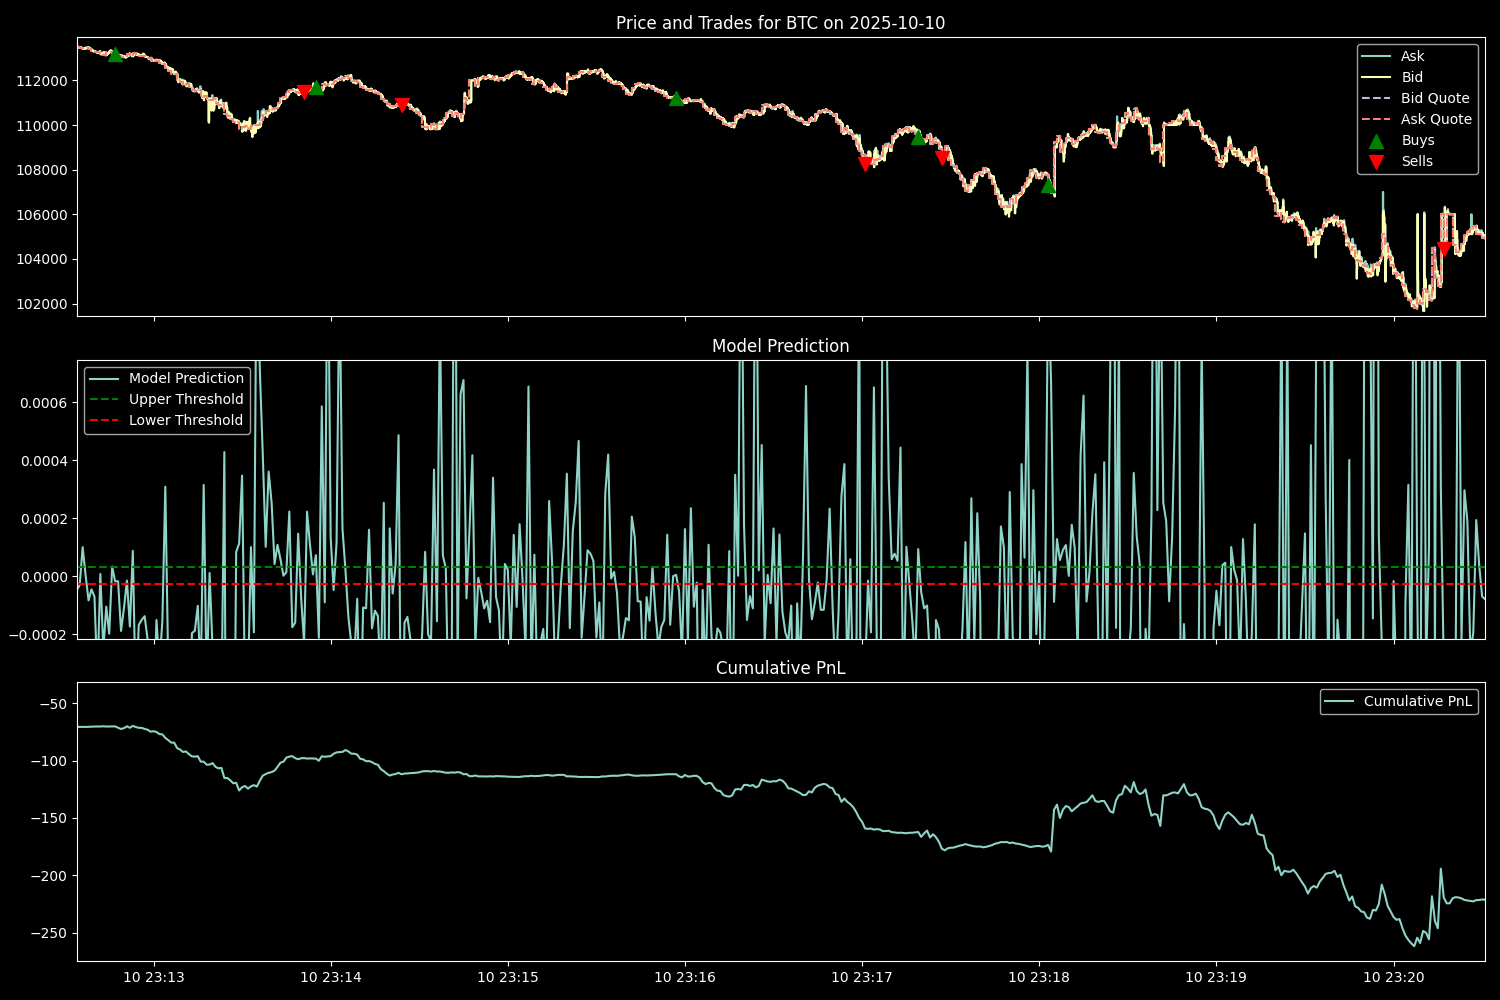This screenshot has width=1500, height=1000.
Task: Click the 106000 price axis label
Action: click(42, 215)
